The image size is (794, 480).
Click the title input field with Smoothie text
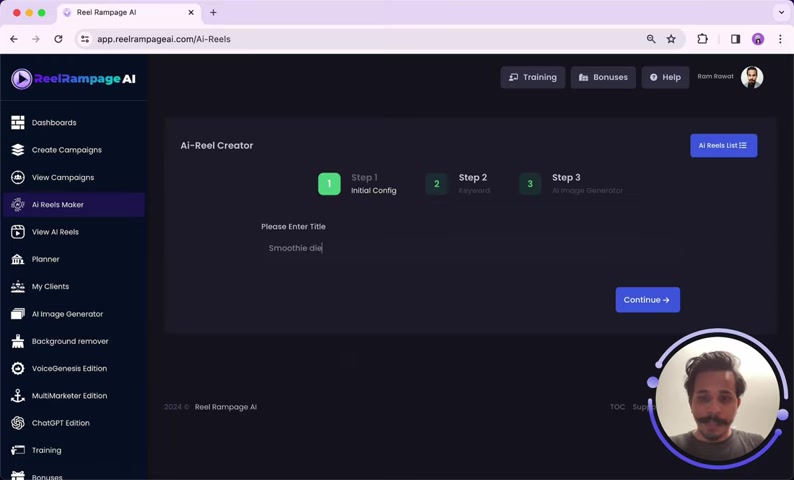pos(470,248)
